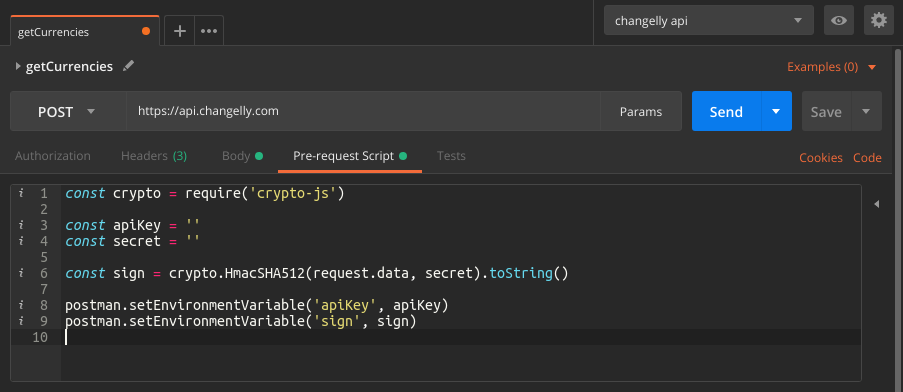Click the environment quick look eye icon

pyautogui.click(x=838, y=21)
